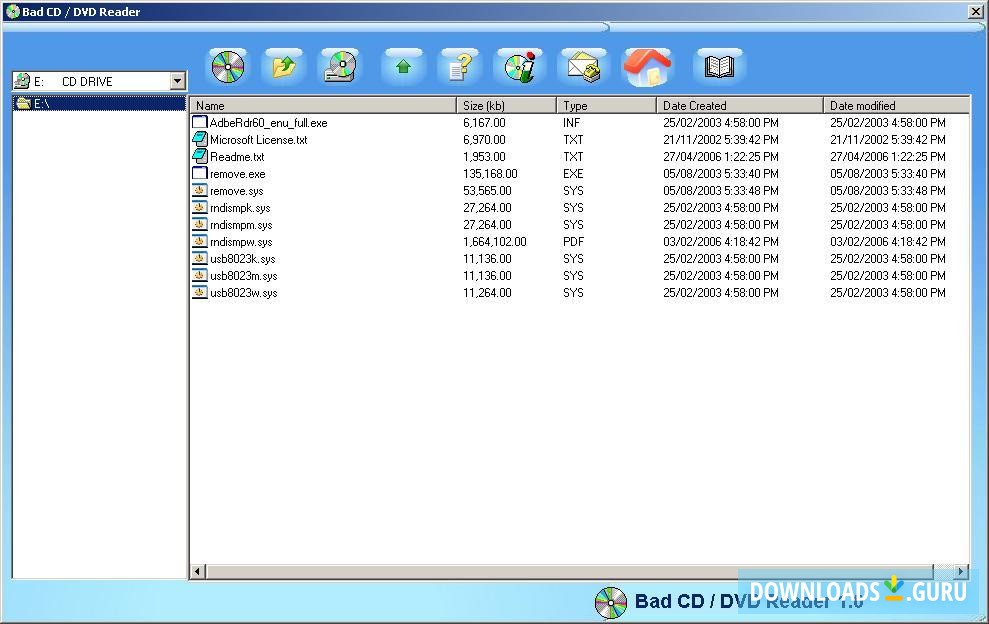Viewport: 989px width, 624px height.
Task: Click the CD disc toolbar icon
Action: (x=228, y=67)
